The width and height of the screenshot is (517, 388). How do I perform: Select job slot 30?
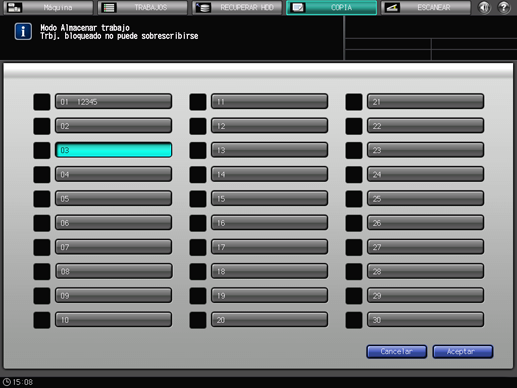click(x=425, y=320)
